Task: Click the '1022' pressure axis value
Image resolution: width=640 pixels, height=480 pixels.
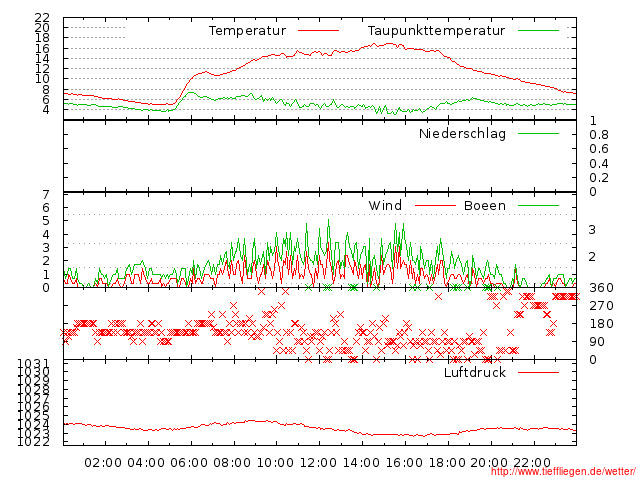Action: pyautogui.click(x=34, y=442)
